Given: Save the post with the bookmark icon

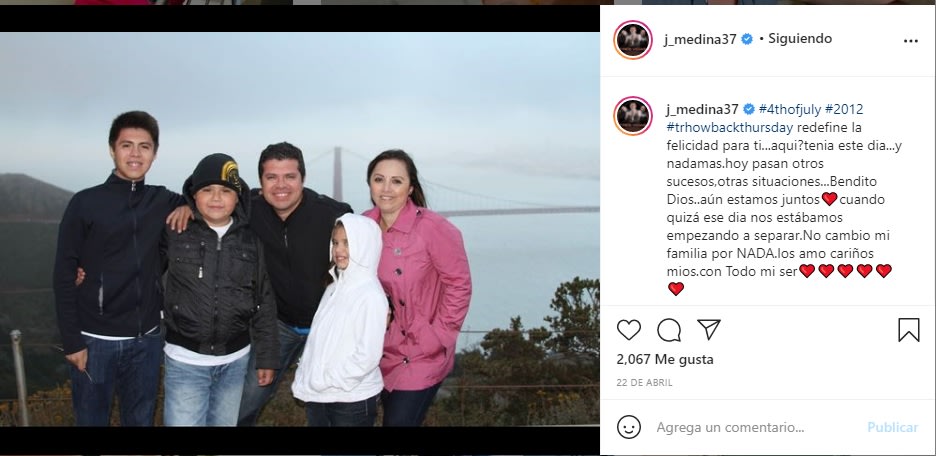Looking at the screenshot, I should tap(909, 329).
